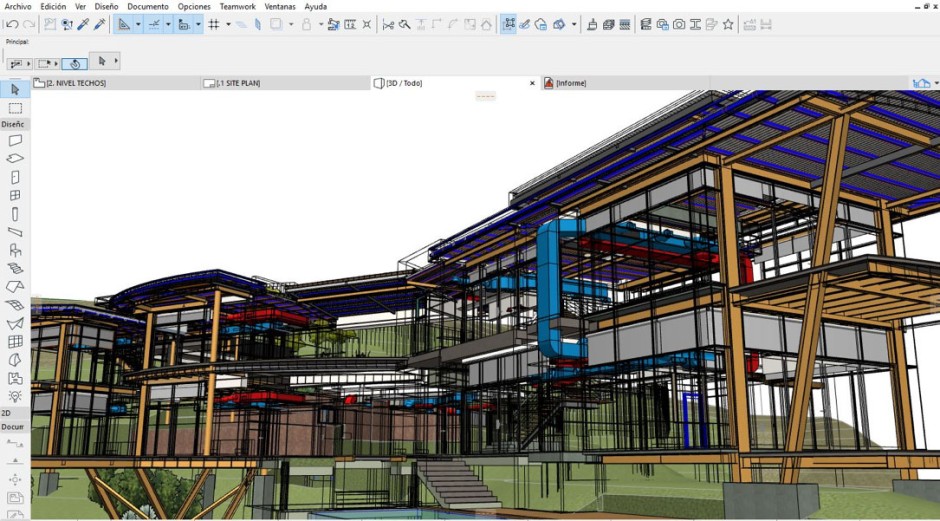Viewport: 940px width, 521px height.
Task: Toggle the guide lines button
Action: click(x=153, y=24)
